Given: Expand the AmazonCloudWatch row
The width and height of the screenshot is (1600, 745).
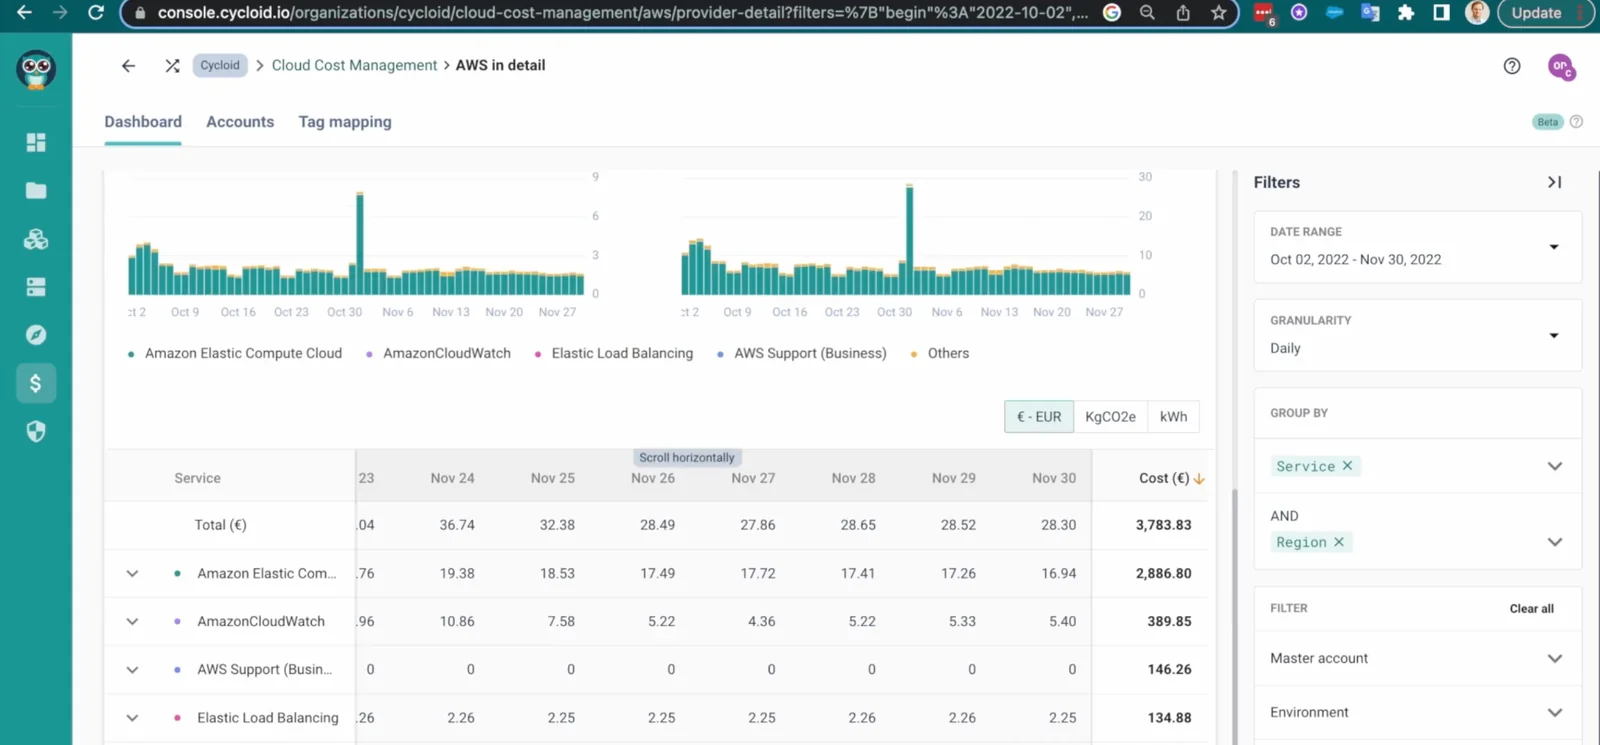Looking at the screenshot, I should 132,622.
